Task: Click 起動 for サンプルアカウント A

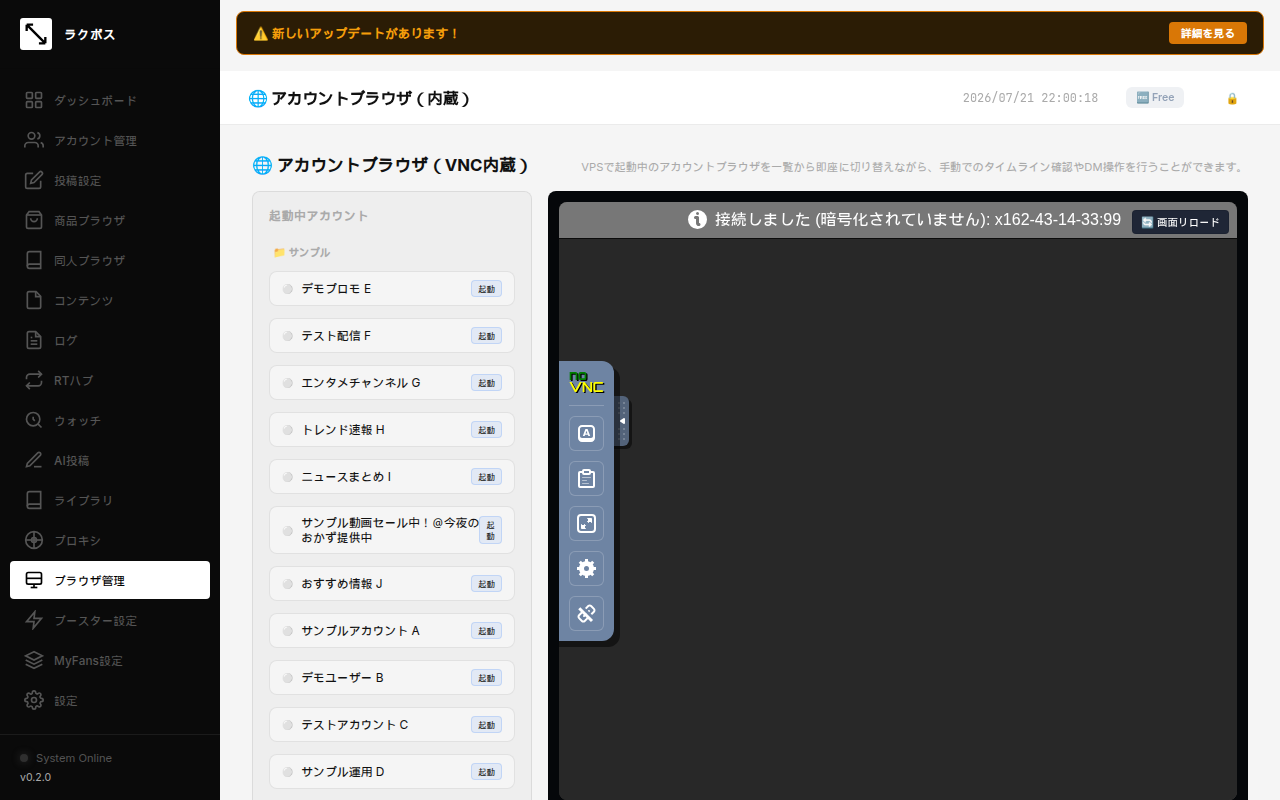Action: click(x=487, y=631)
